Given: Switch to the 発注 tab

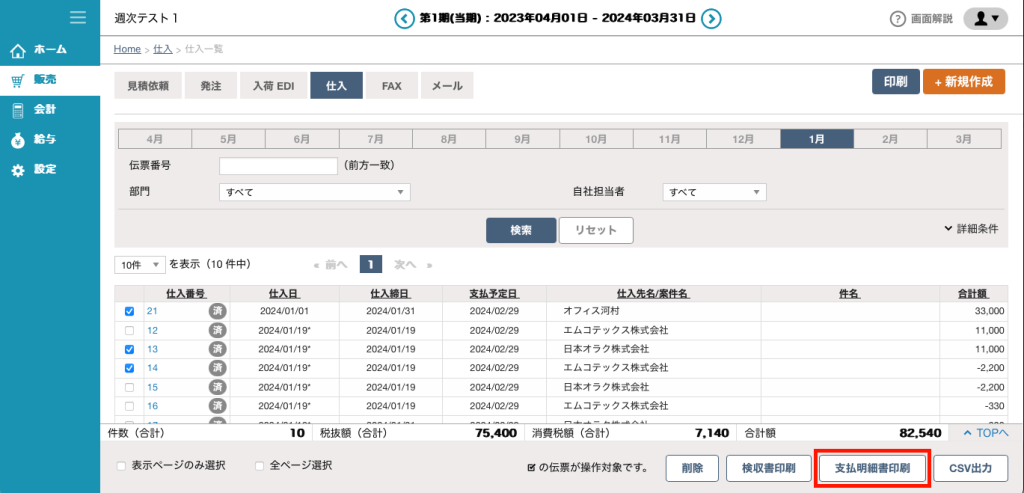Looking at the screenshot, I should coord(211,86).
